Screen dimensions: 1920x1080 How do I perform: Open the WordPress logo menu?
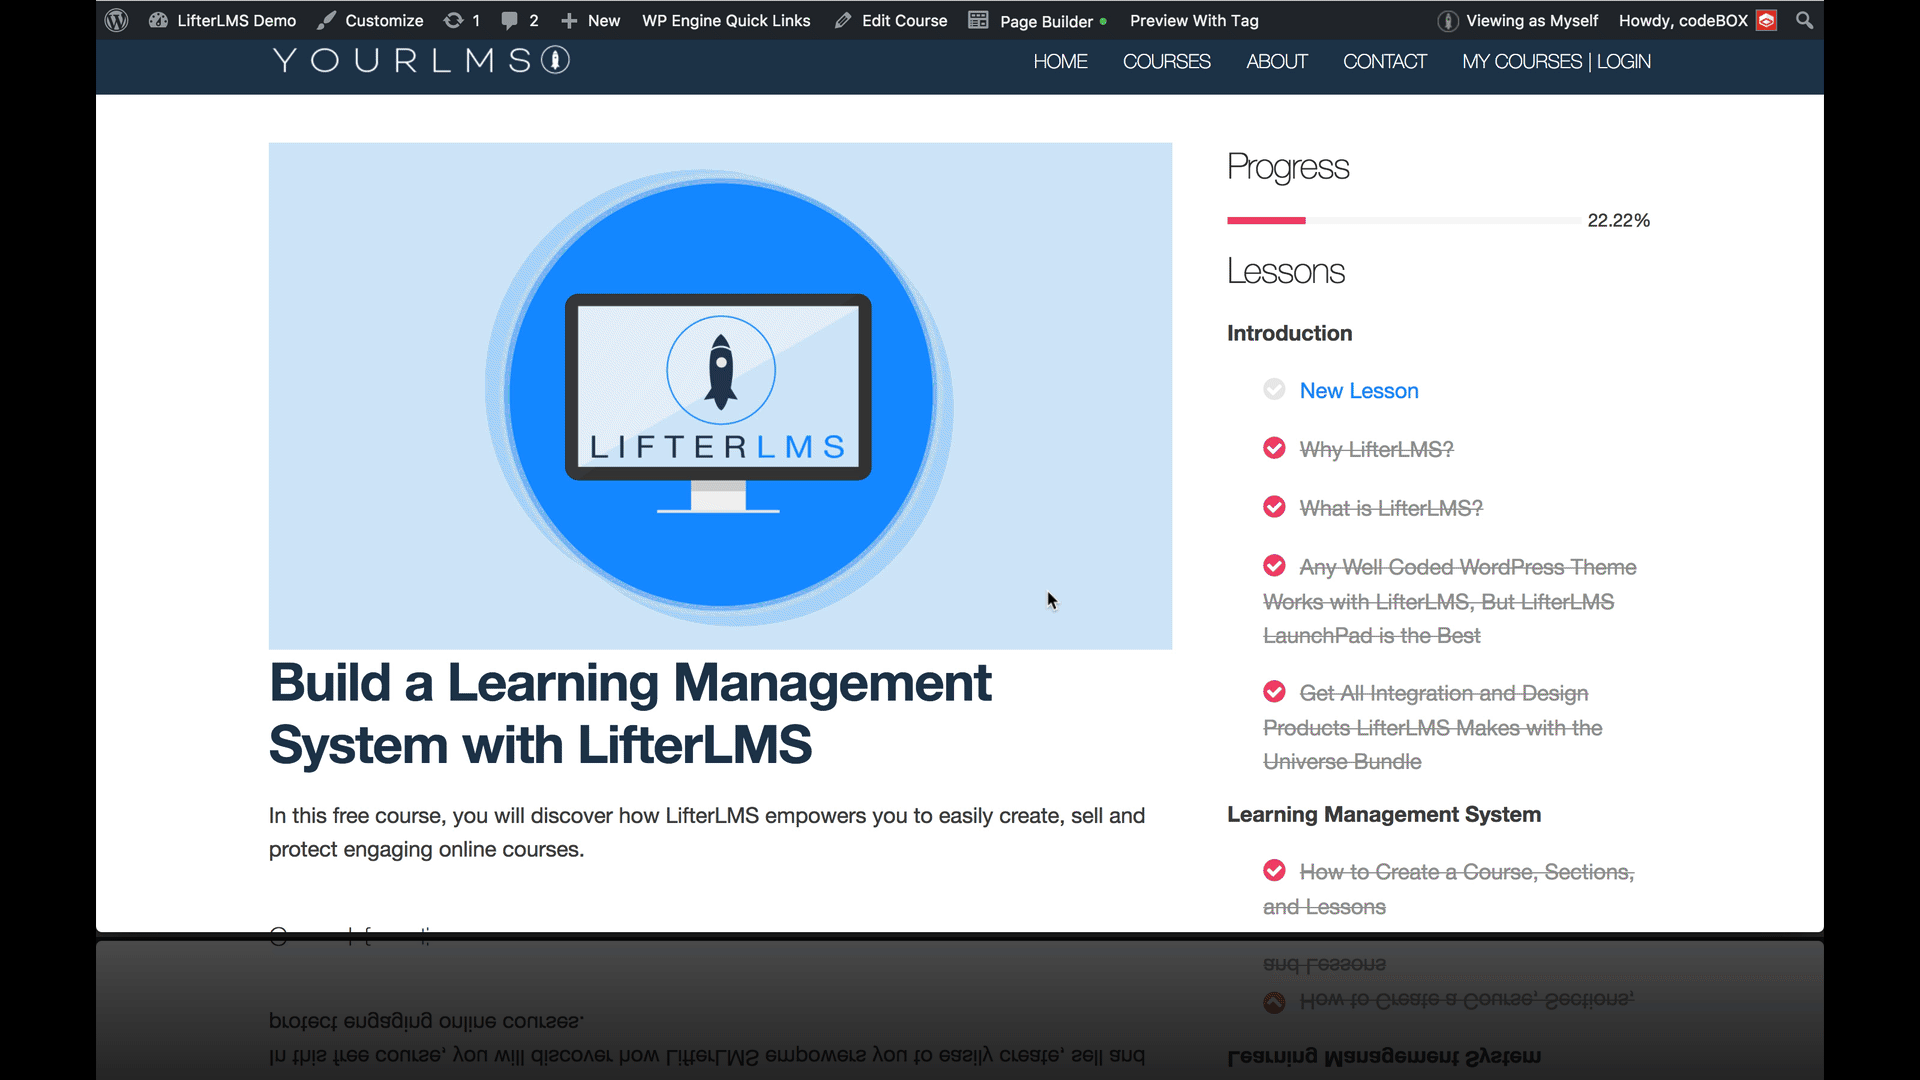click(x=116, y=20)
